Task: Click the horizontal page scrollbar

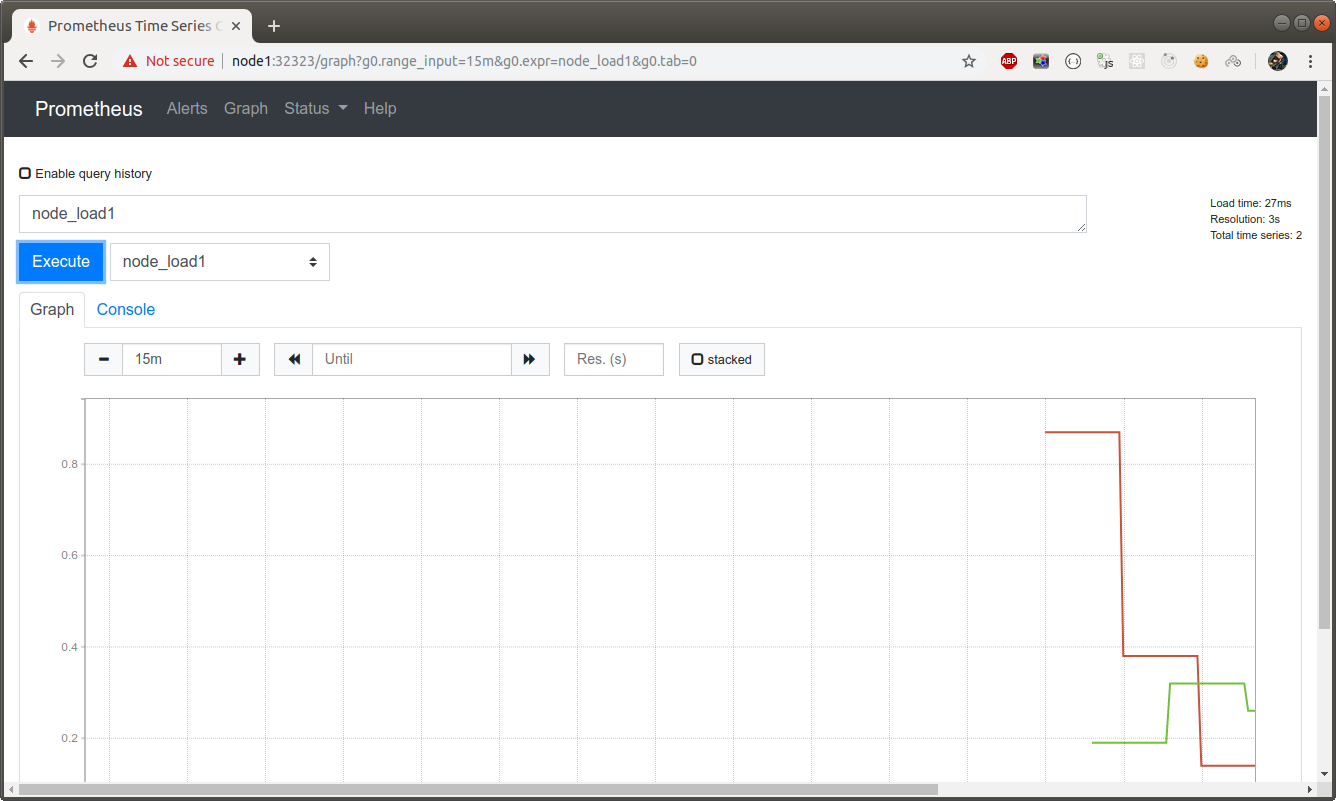Action: [478, 790]
